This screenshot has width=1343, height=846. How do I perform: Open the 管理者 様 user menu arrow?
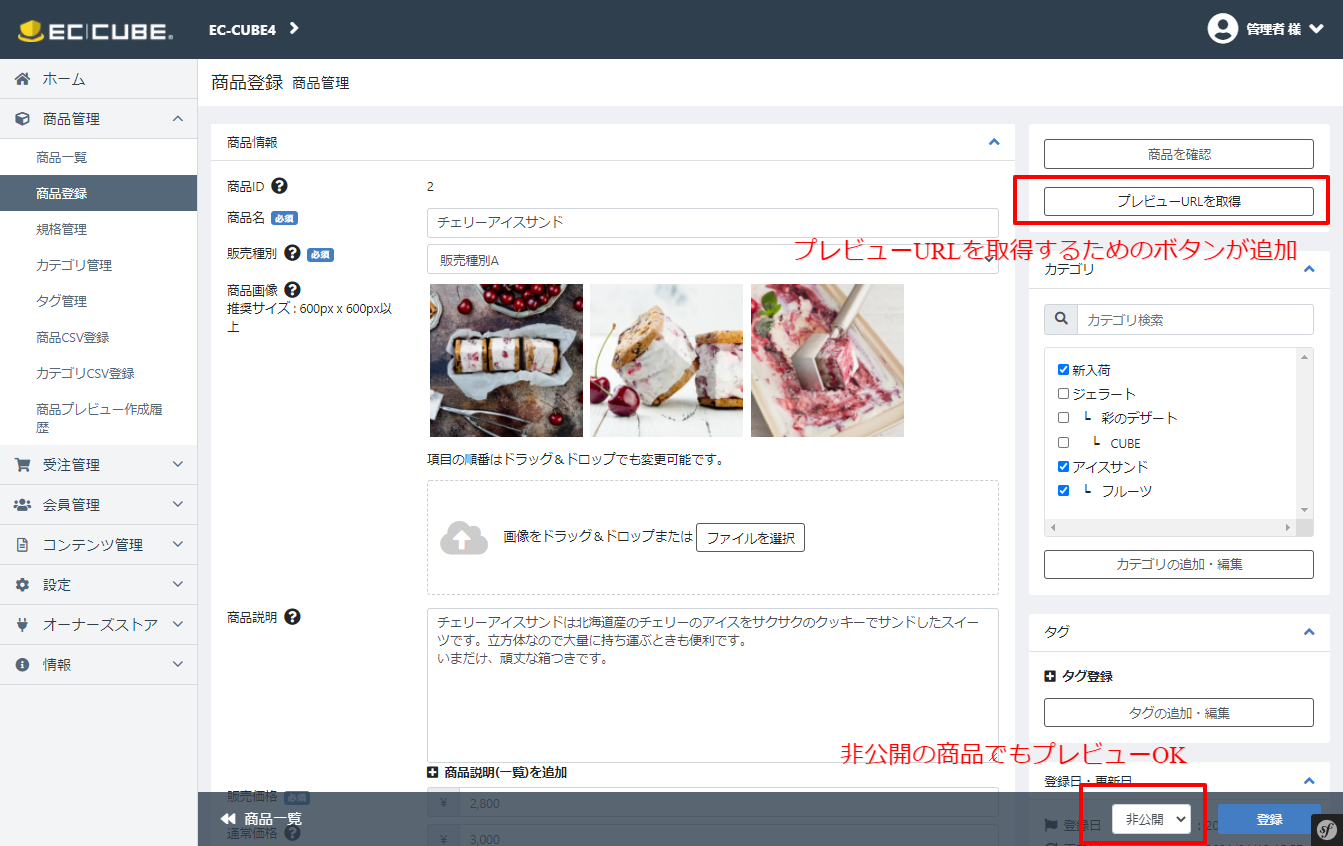pos(1316,29)
